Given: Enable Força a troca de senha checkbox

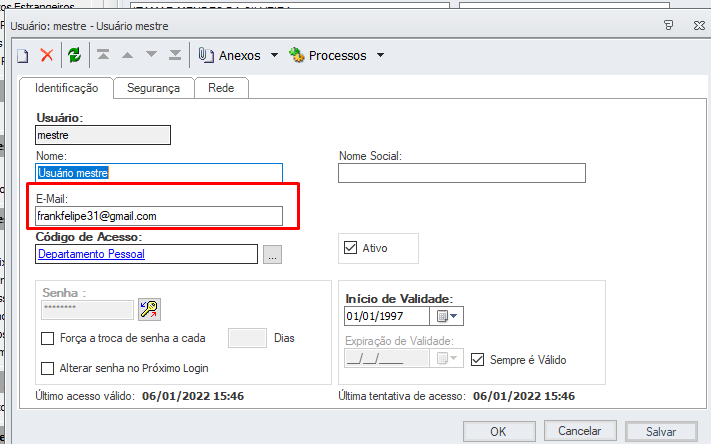Looking at the screenshot, I should tap(48, 338).
